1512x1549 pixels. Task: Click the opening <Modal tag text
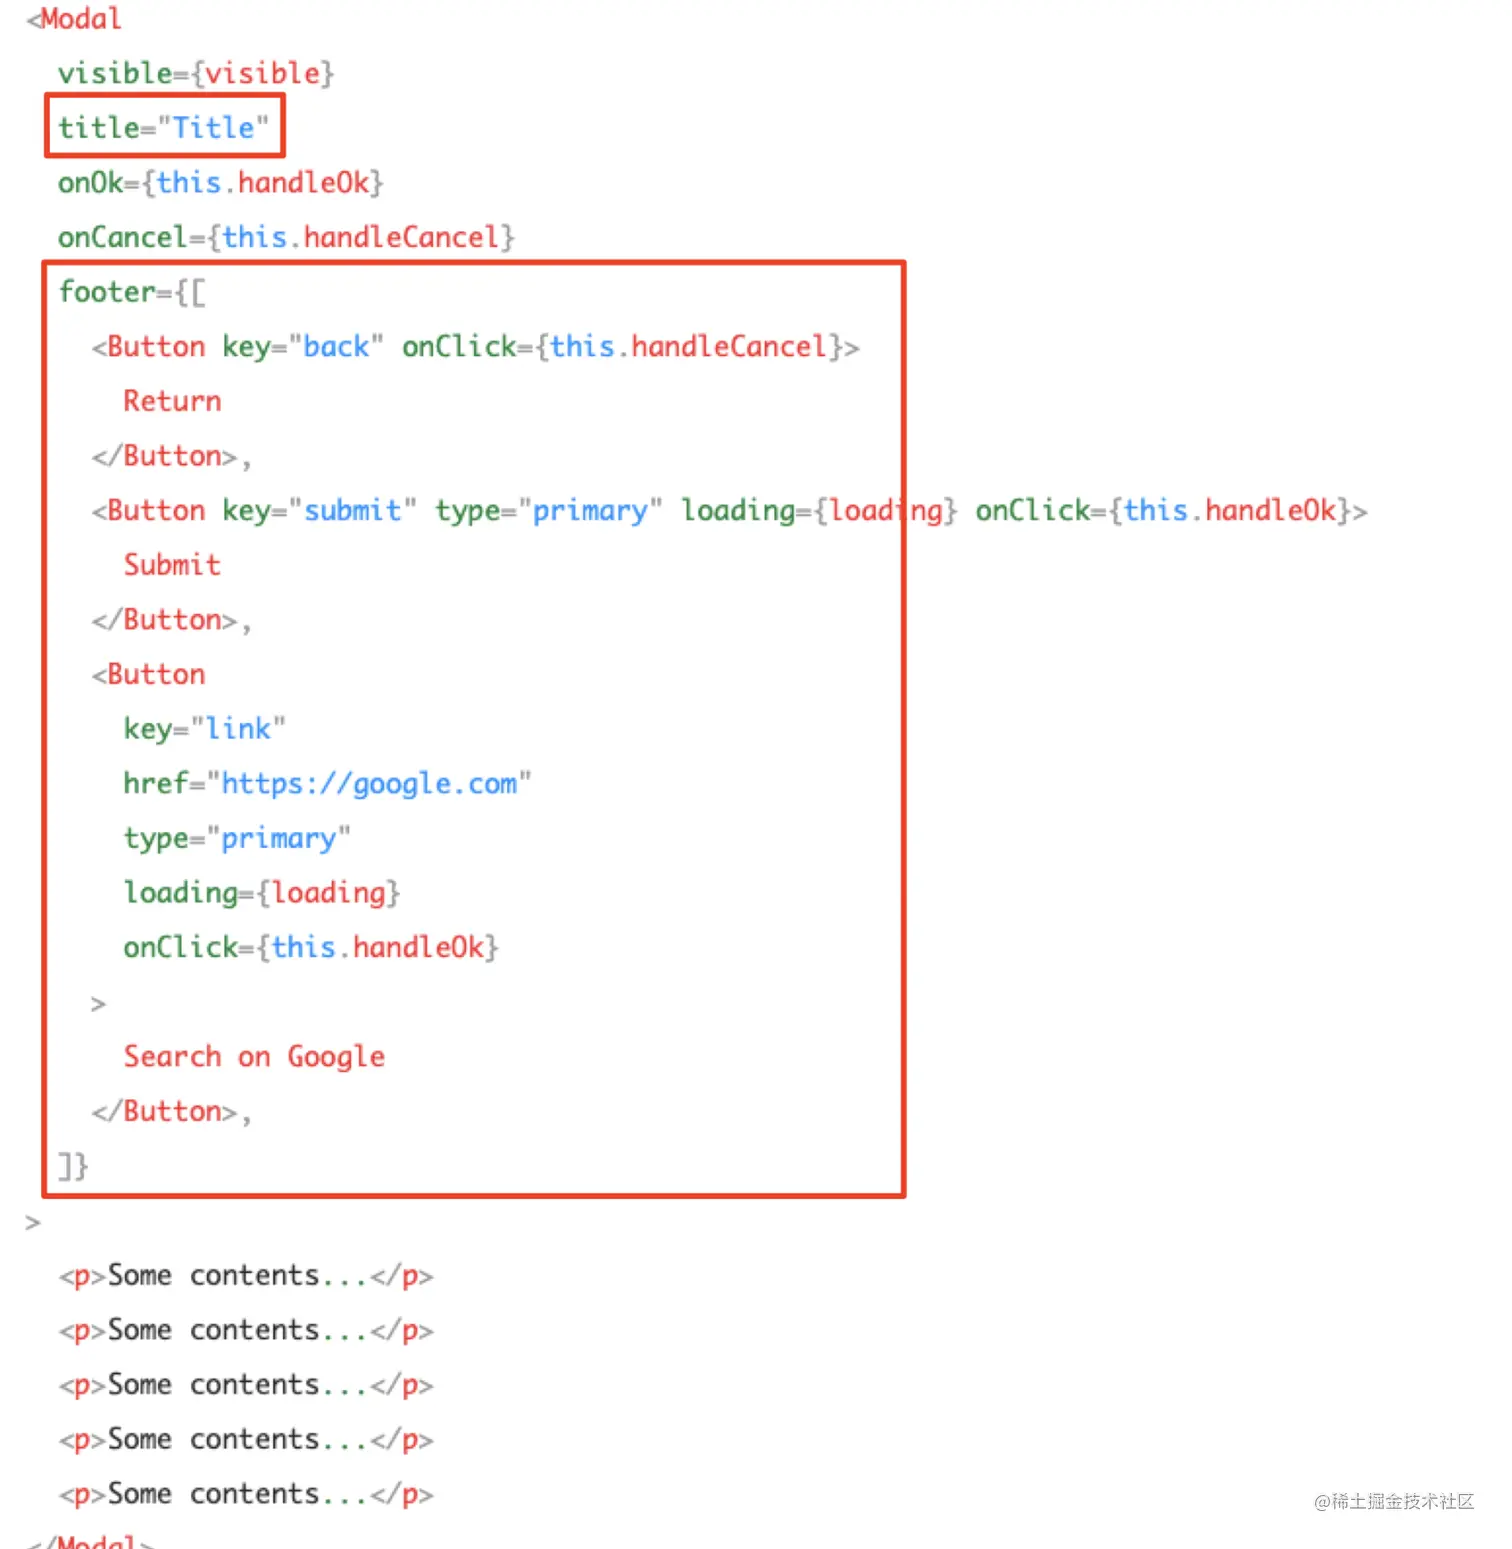point(74,18)
